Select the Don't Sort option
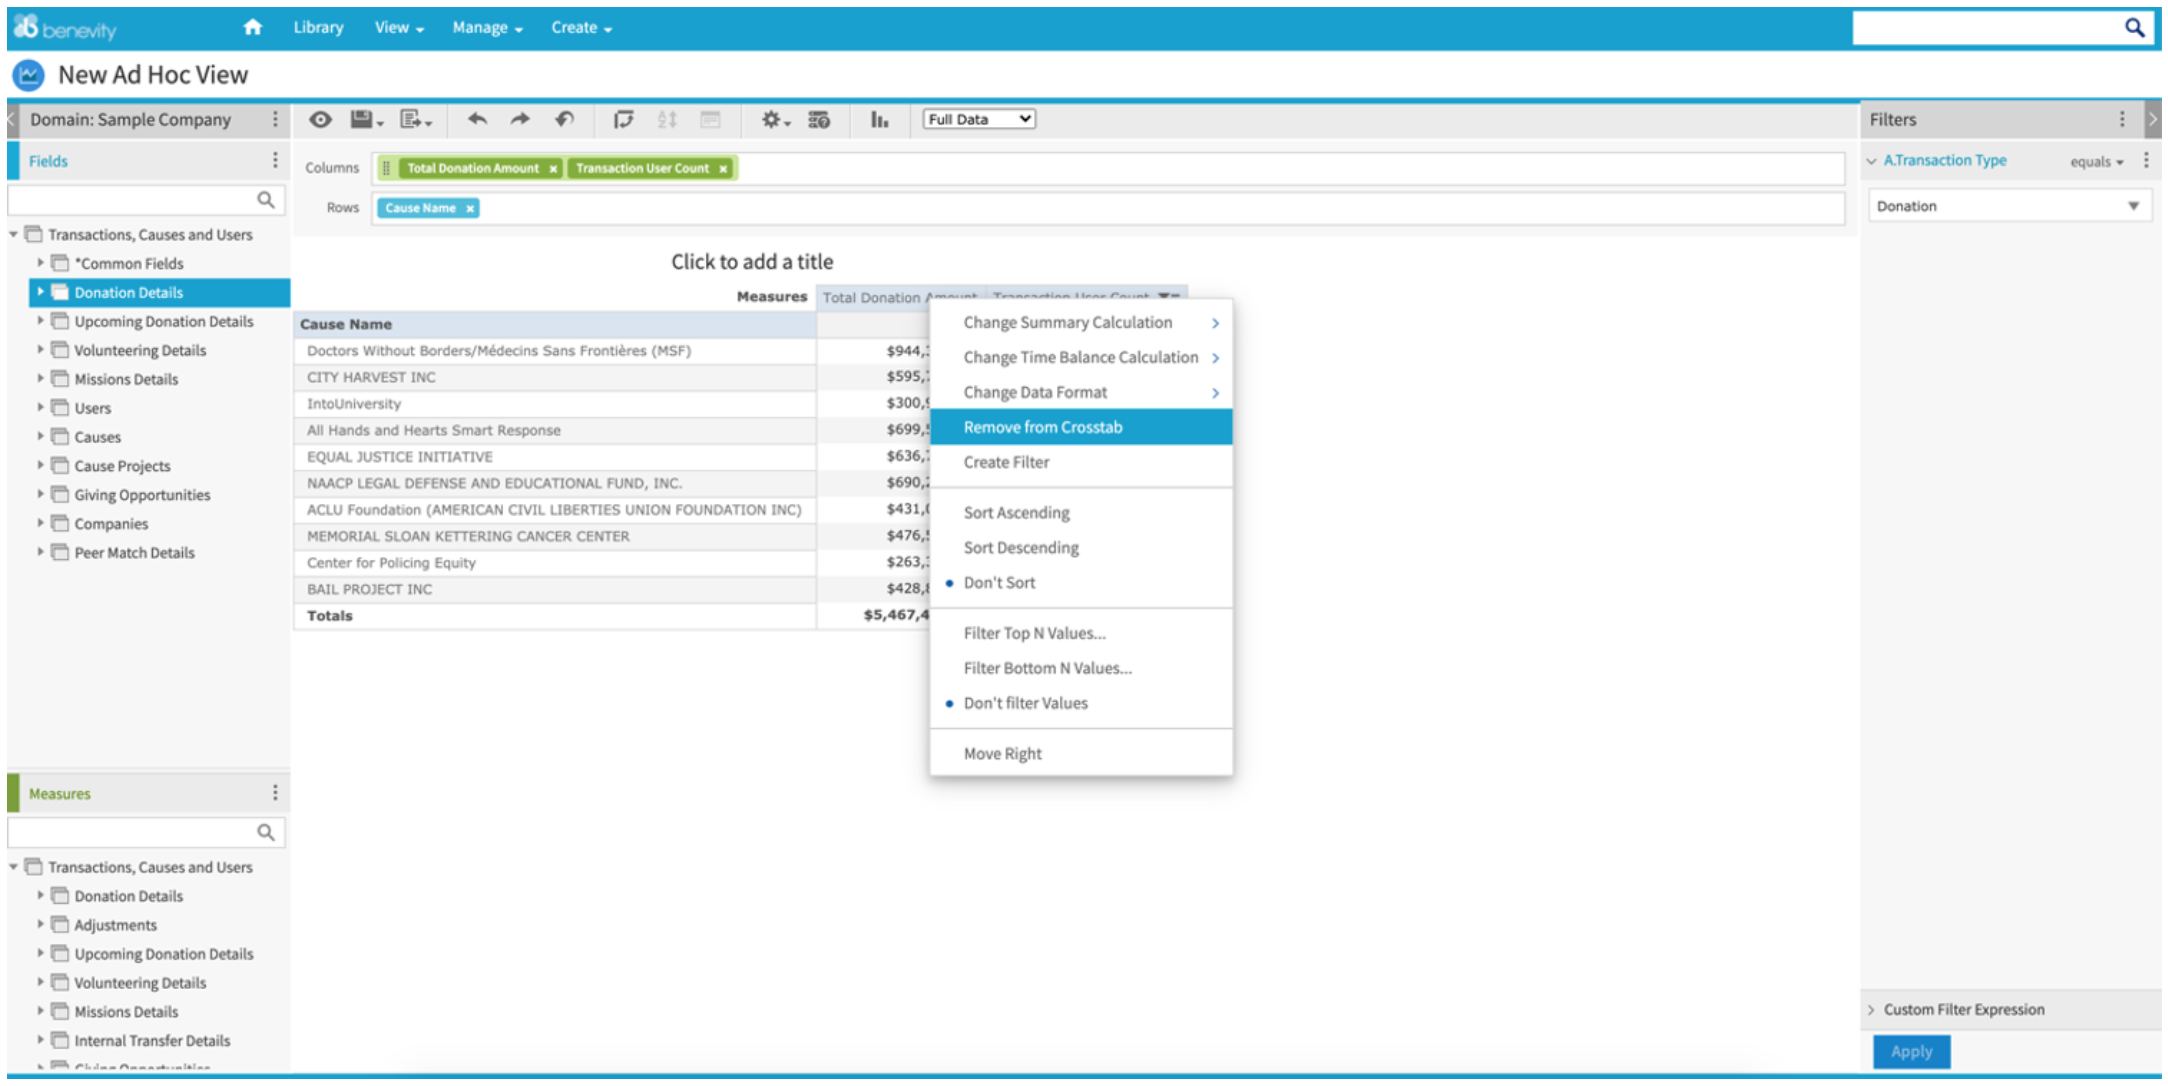This screenshot has height=1086, width=2168. [999, 583]
